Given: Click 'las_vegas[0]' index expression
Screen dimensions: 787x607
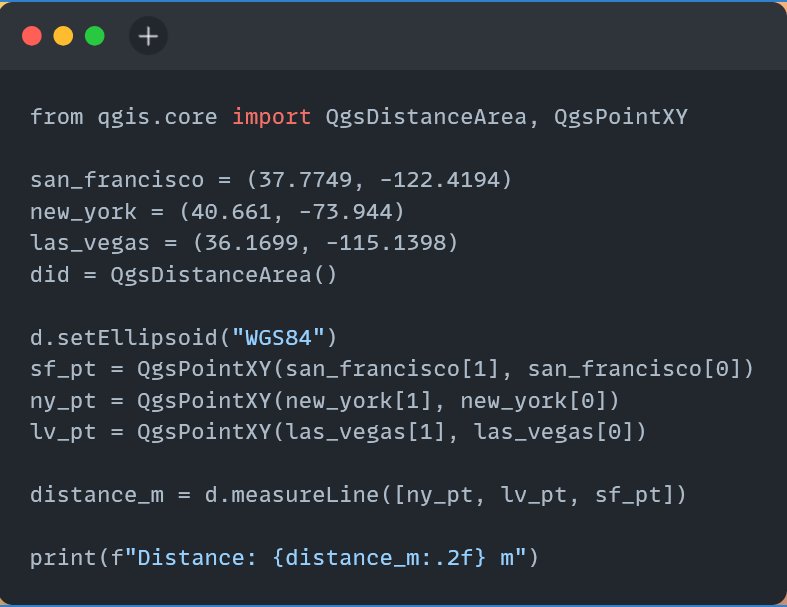Looking at the screenshot, I should pos(554,432).
